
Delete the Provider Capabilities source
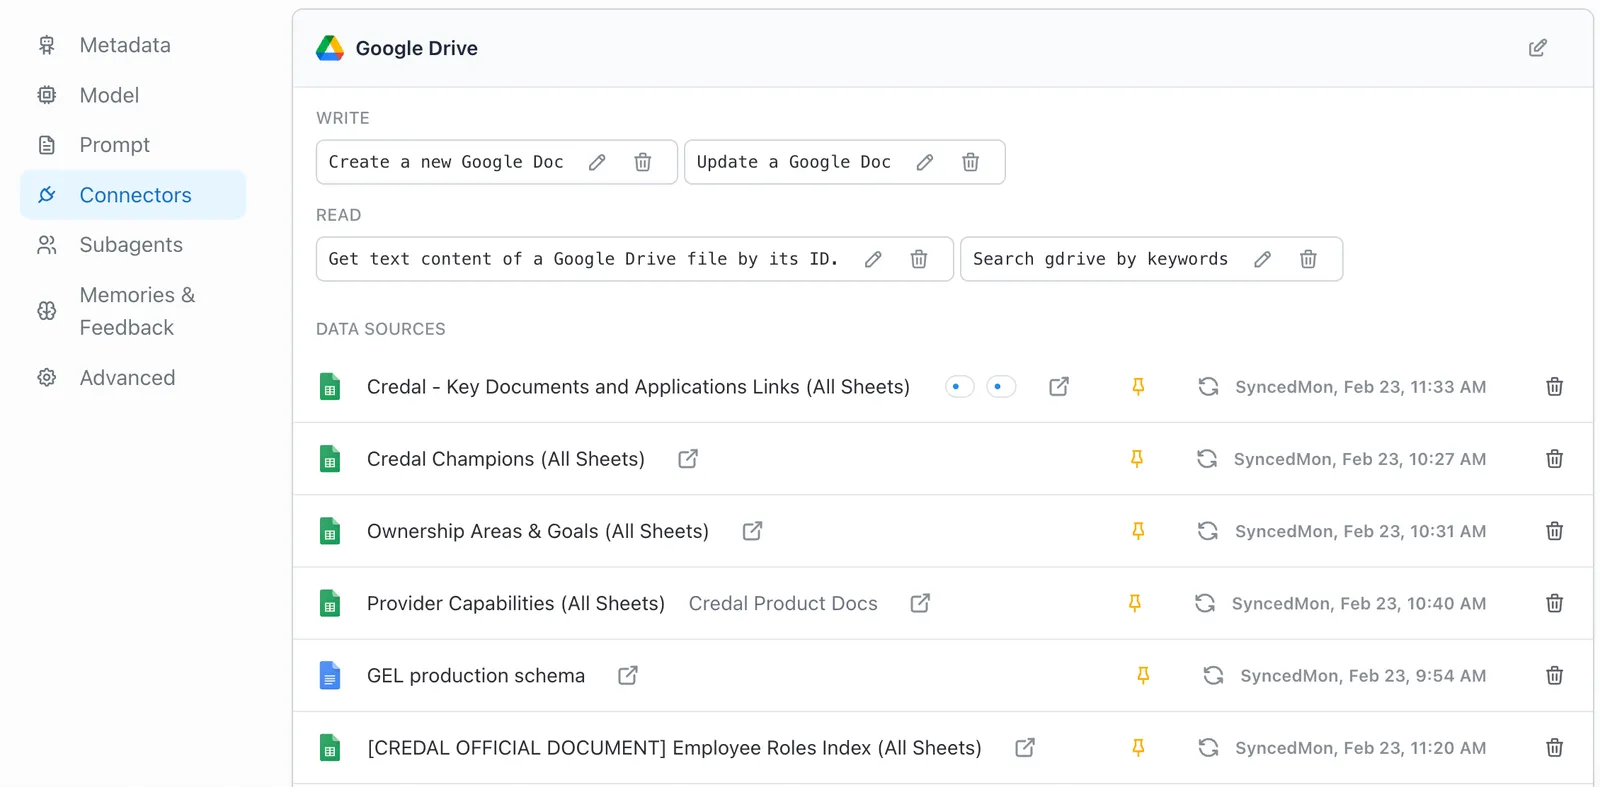click(x=1554, y=604)
